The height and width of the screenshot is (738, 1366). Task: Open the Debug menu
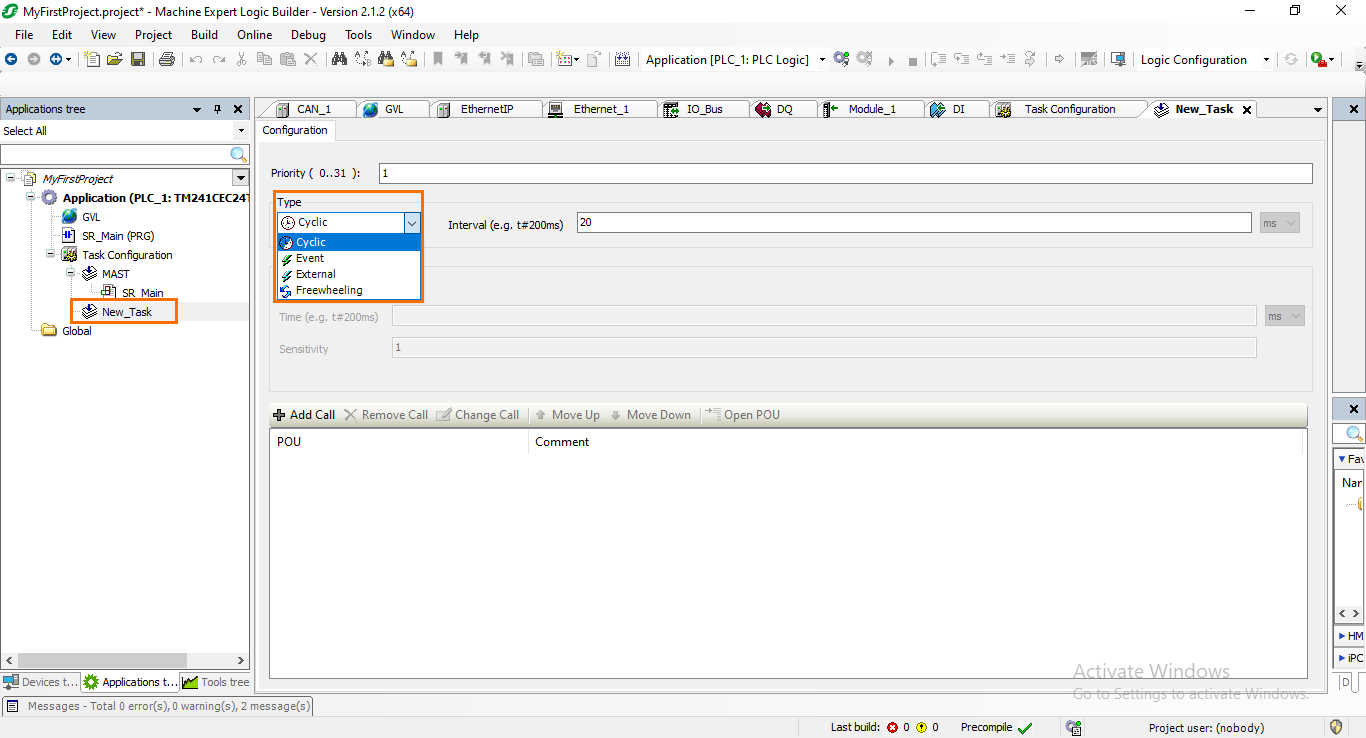(x=308, y=34)
